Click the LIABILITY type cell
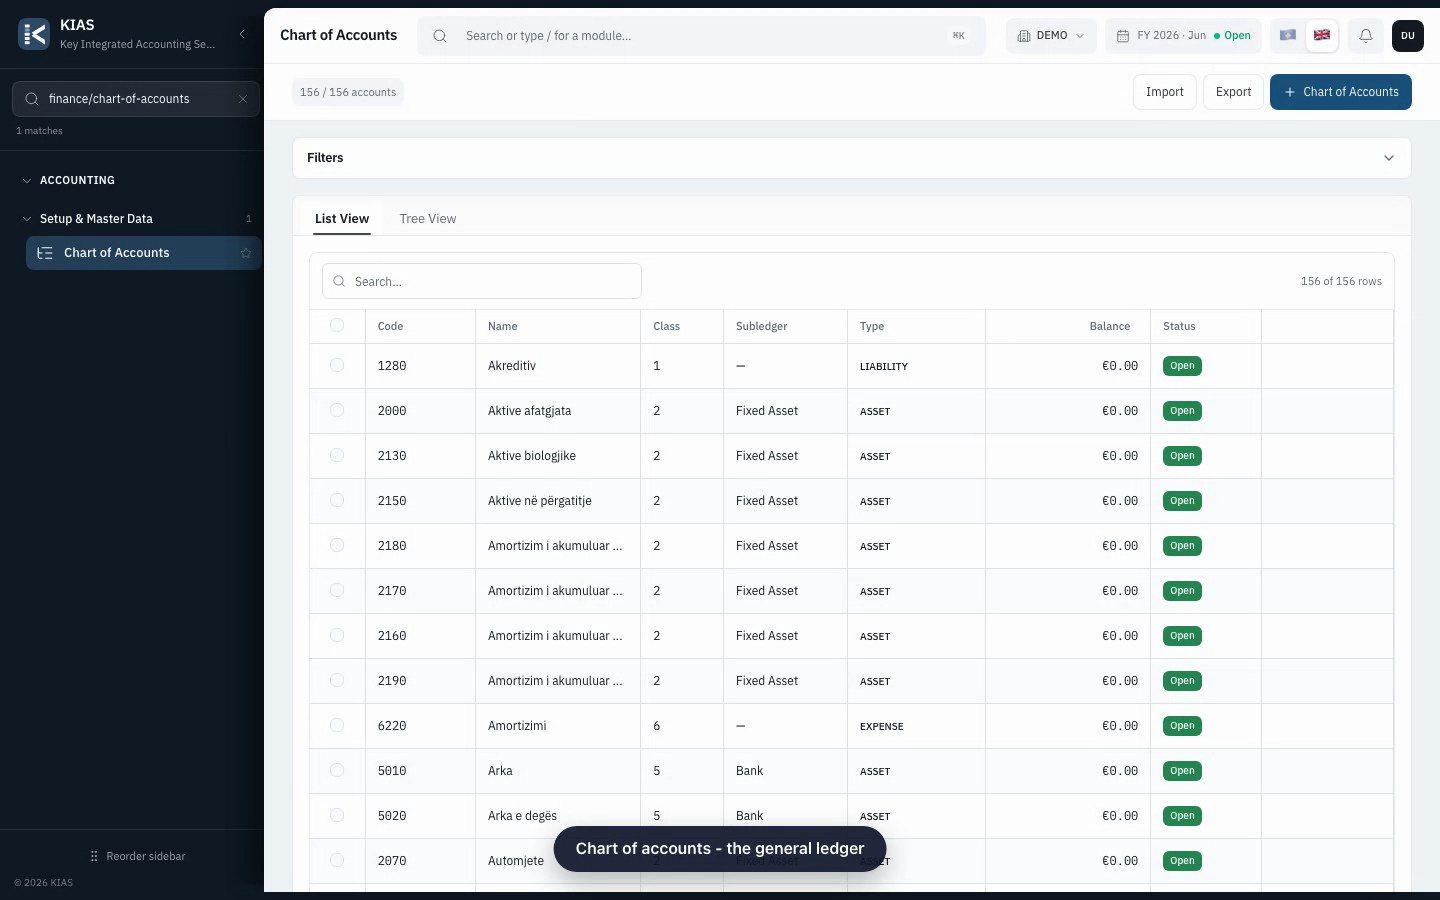 884,367
